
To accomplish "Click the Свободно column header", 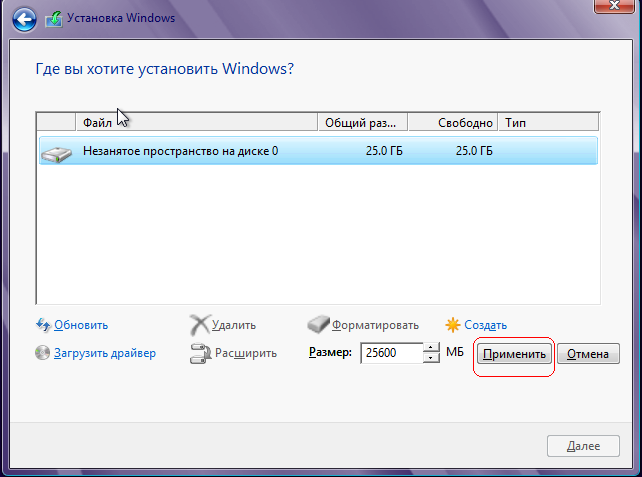I will 453,122.
